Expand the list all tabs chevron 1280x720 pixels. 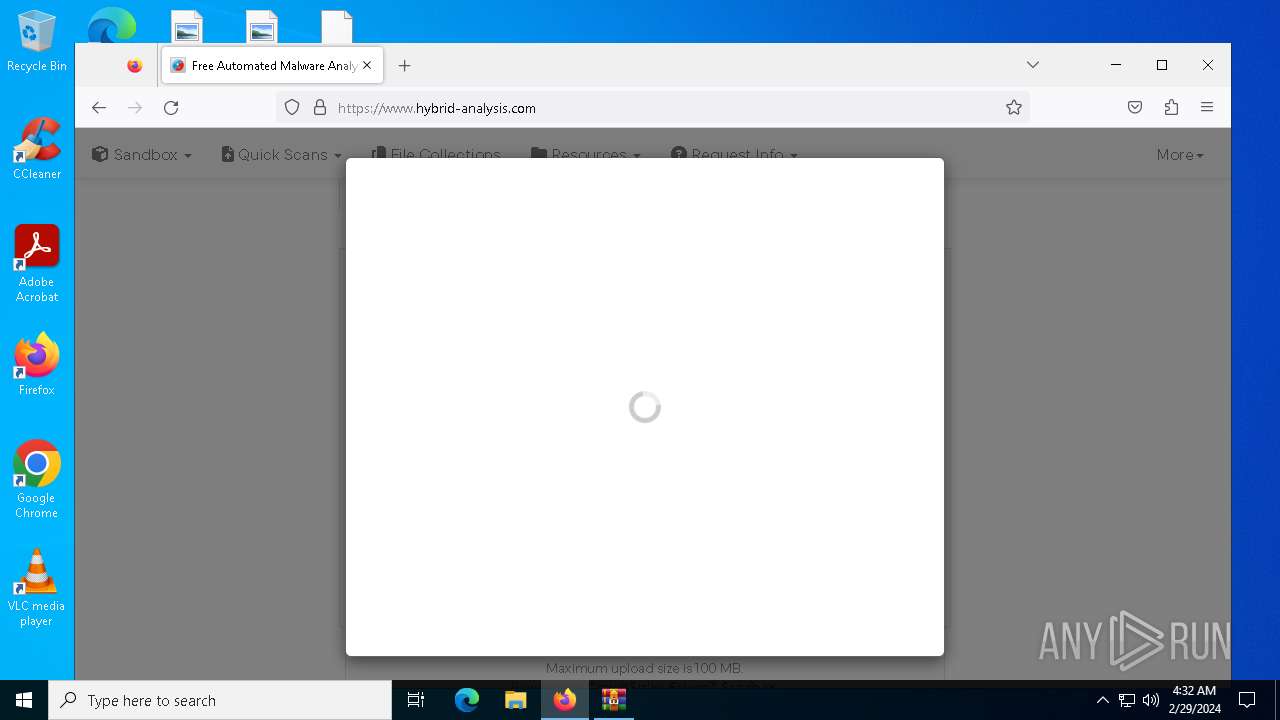click(x=1033, y=65)
